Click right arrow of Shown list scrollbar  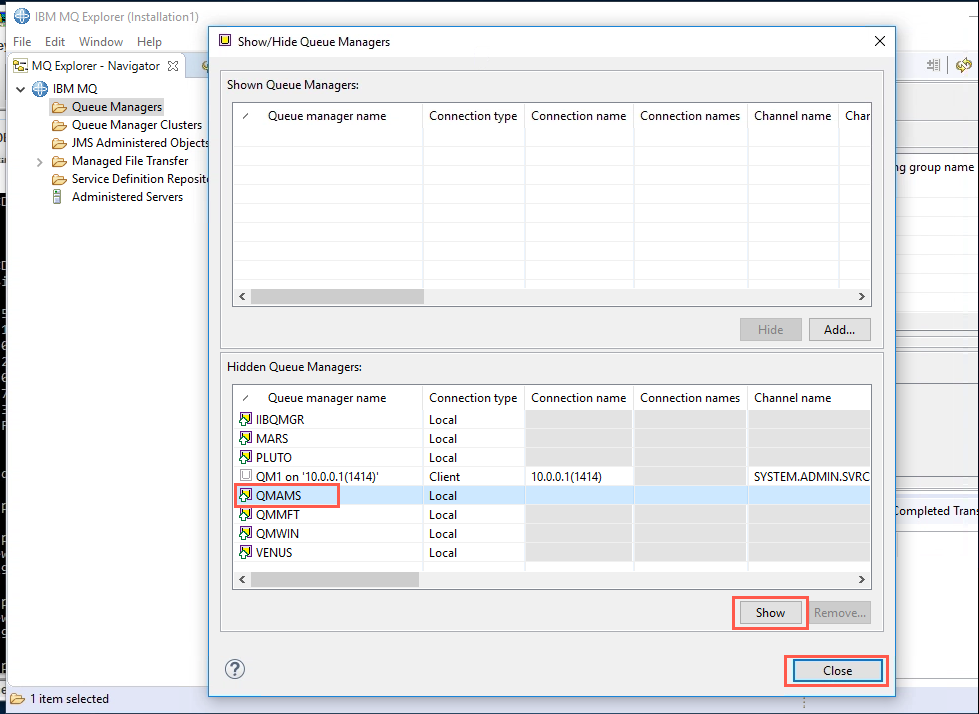[x=862, y=296]
